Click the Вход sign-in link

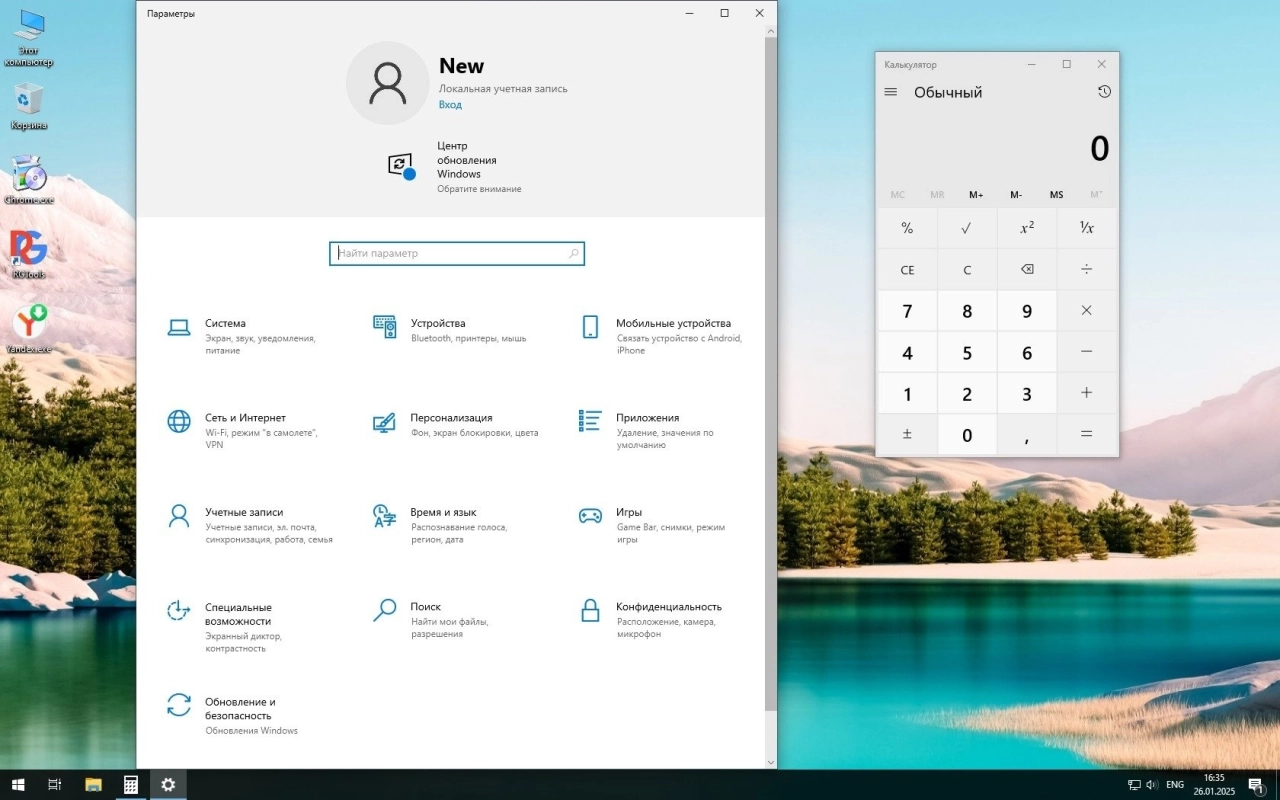pyautogui.click(x=450, y=104)
